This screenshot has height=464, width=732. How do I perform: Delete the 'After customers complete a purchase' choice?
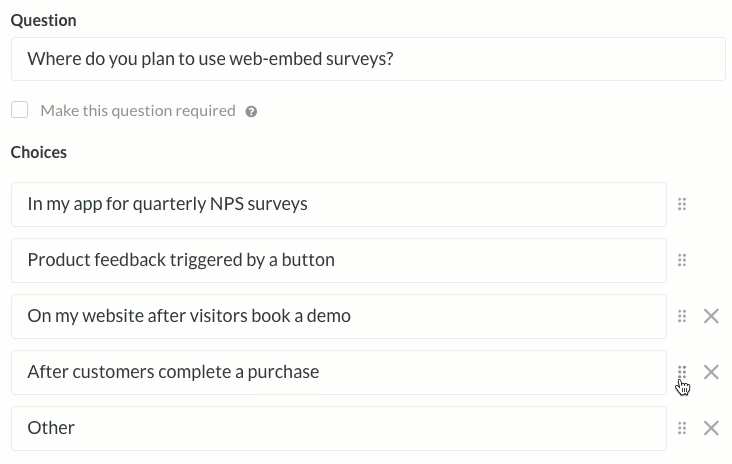(711, 372)
